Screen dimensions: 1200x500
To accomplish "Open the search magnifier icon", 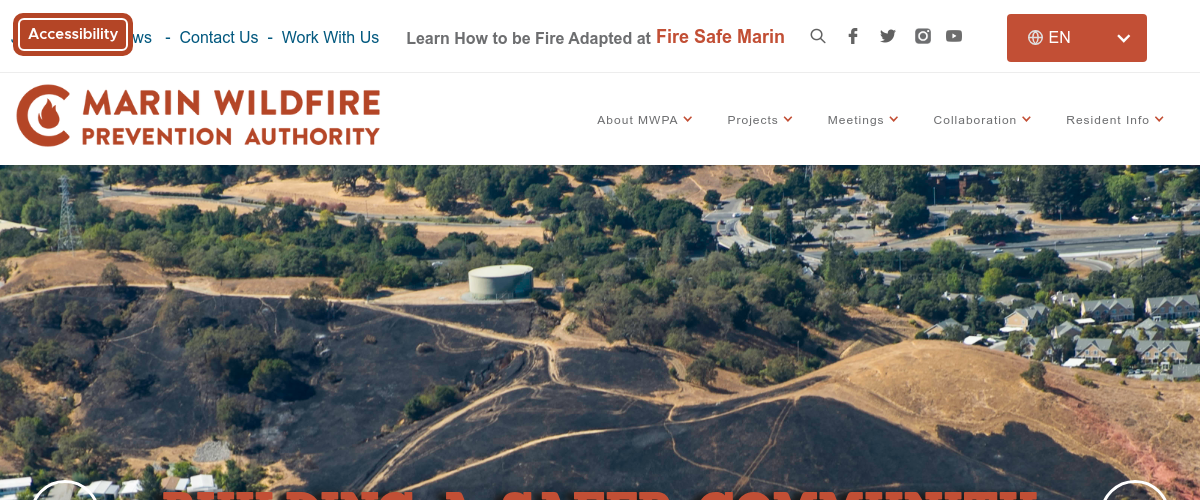I will click(x=818, y=36).
